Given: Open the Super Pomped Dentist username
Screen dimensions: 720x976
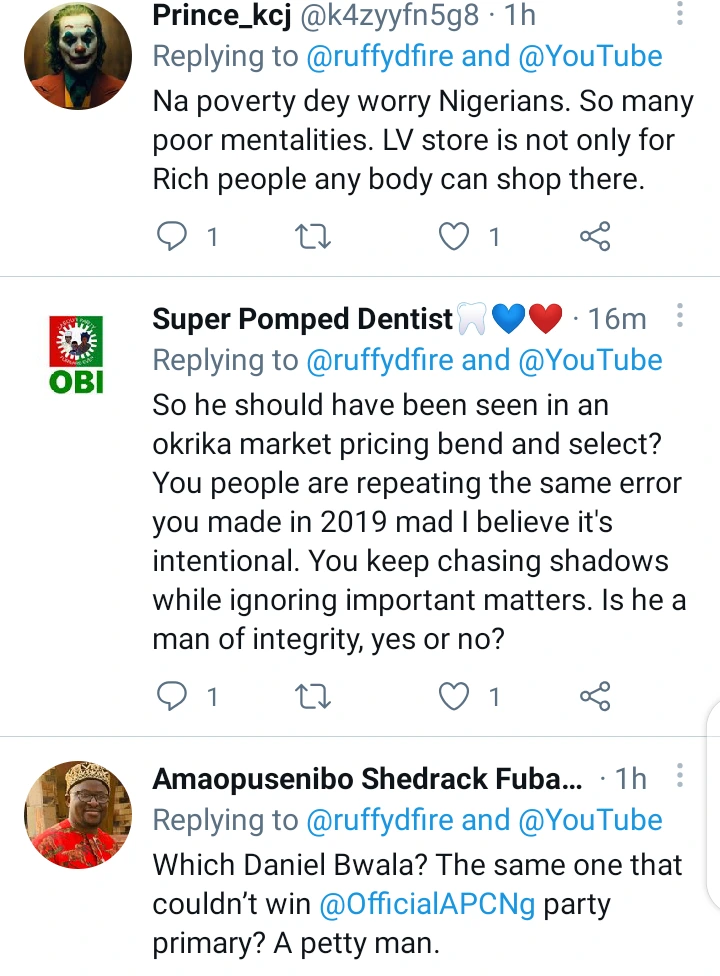Looking at the screenshot, I should pos(302,319).
